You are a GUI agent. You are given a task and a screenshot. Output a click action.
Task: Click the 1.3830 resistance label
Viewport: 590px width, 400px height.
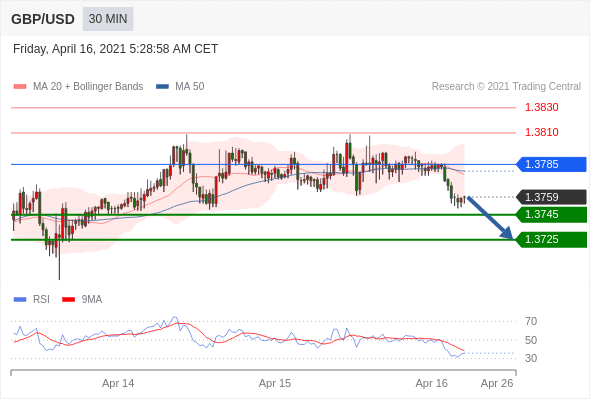[x=541, y=108]
